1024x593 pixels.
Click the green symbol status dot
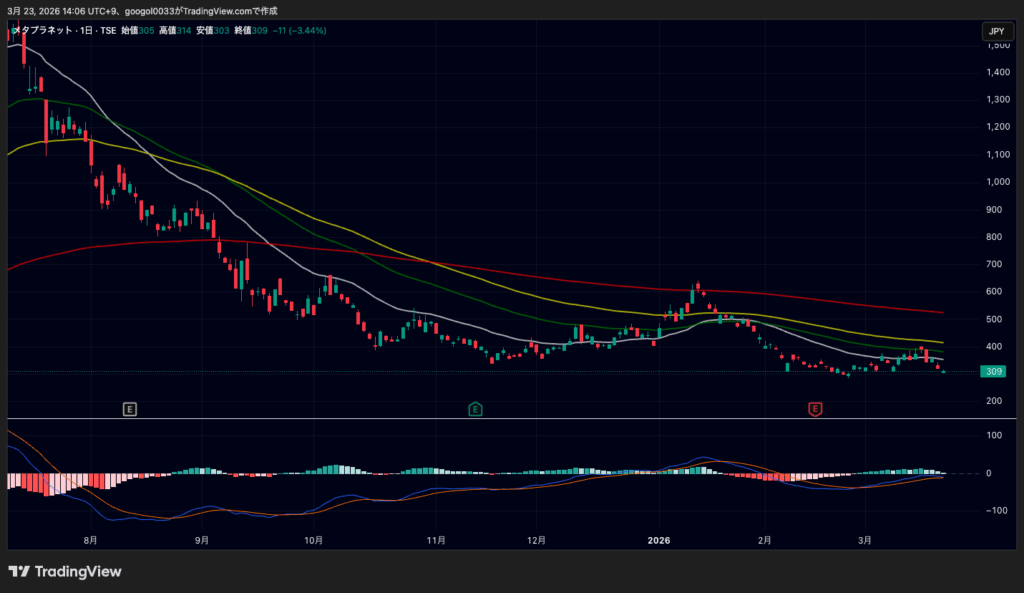click(10, 32)
